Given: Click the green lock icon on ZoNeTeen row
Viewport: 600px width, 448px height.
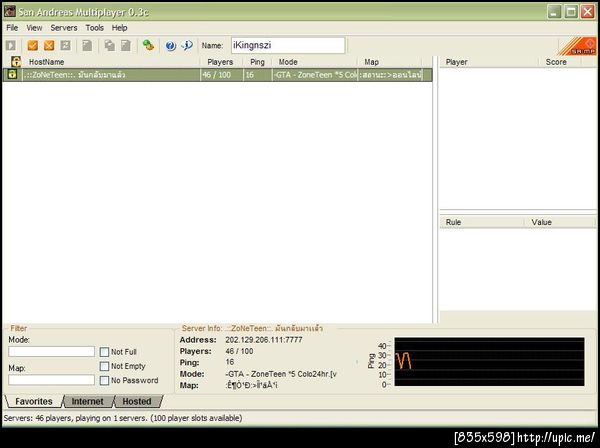Looking at the screenshot, I should pos(12,74).
